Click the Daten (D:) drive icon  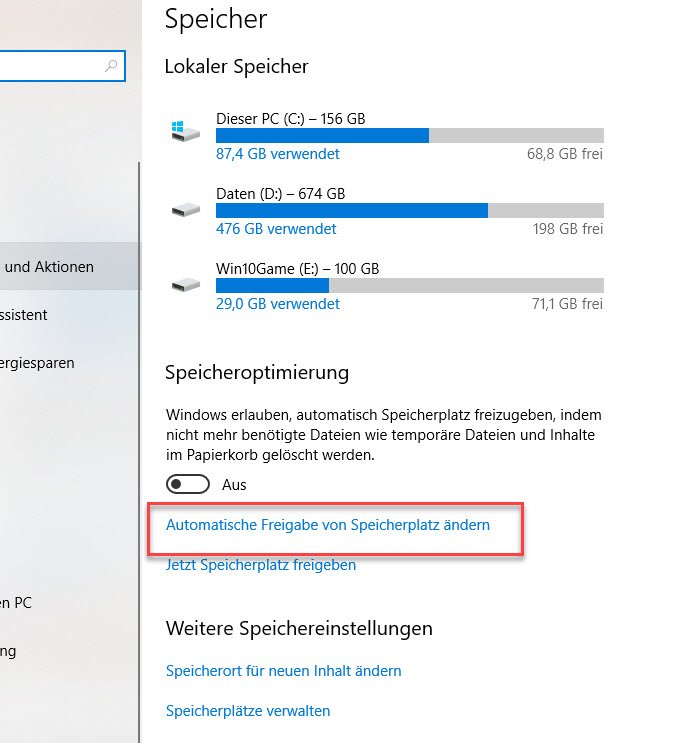(x=185, y=209)
